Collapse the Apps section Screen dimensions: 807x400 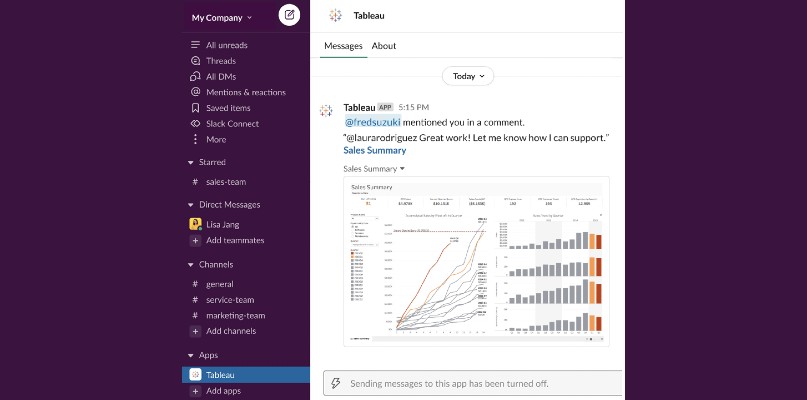pyautogui.click(x=190, y=356)
